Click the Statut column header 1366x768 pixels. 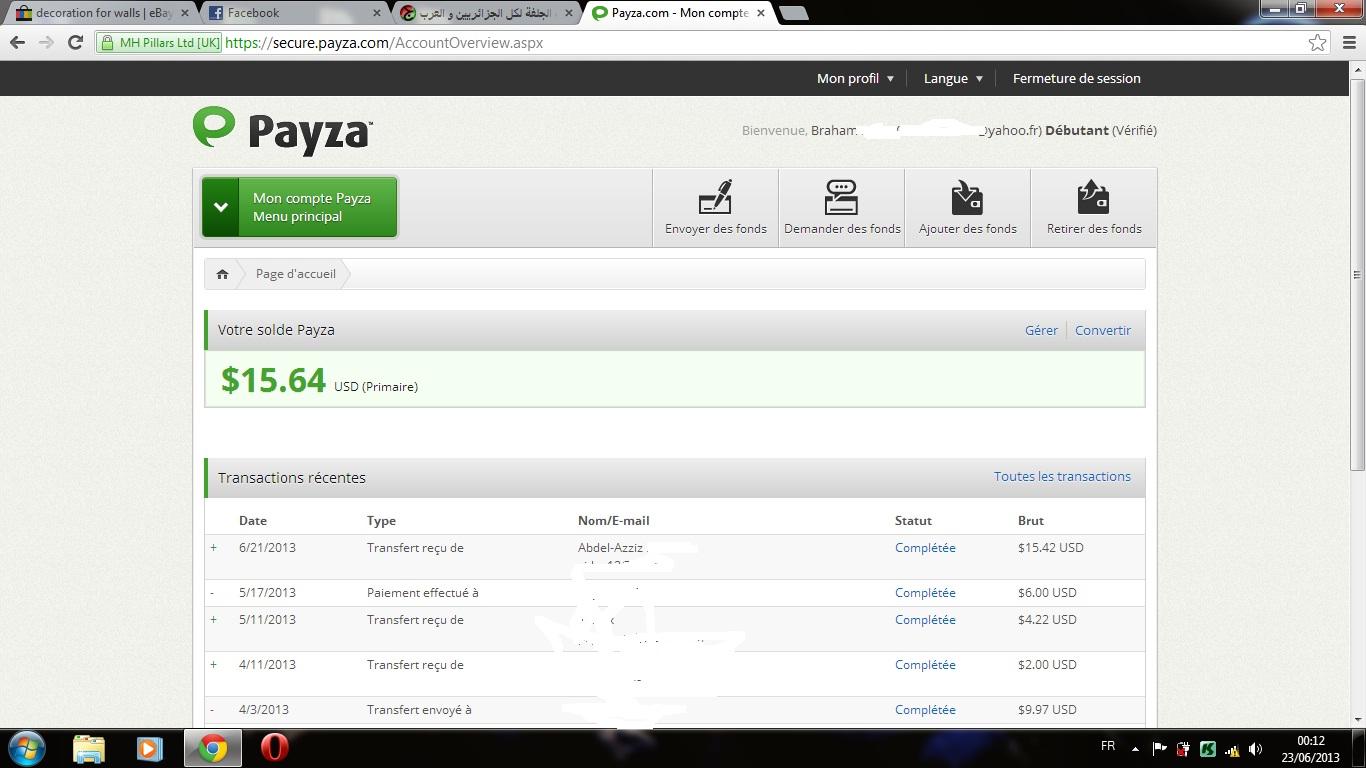pyautogui.click(x=913, y=521)
